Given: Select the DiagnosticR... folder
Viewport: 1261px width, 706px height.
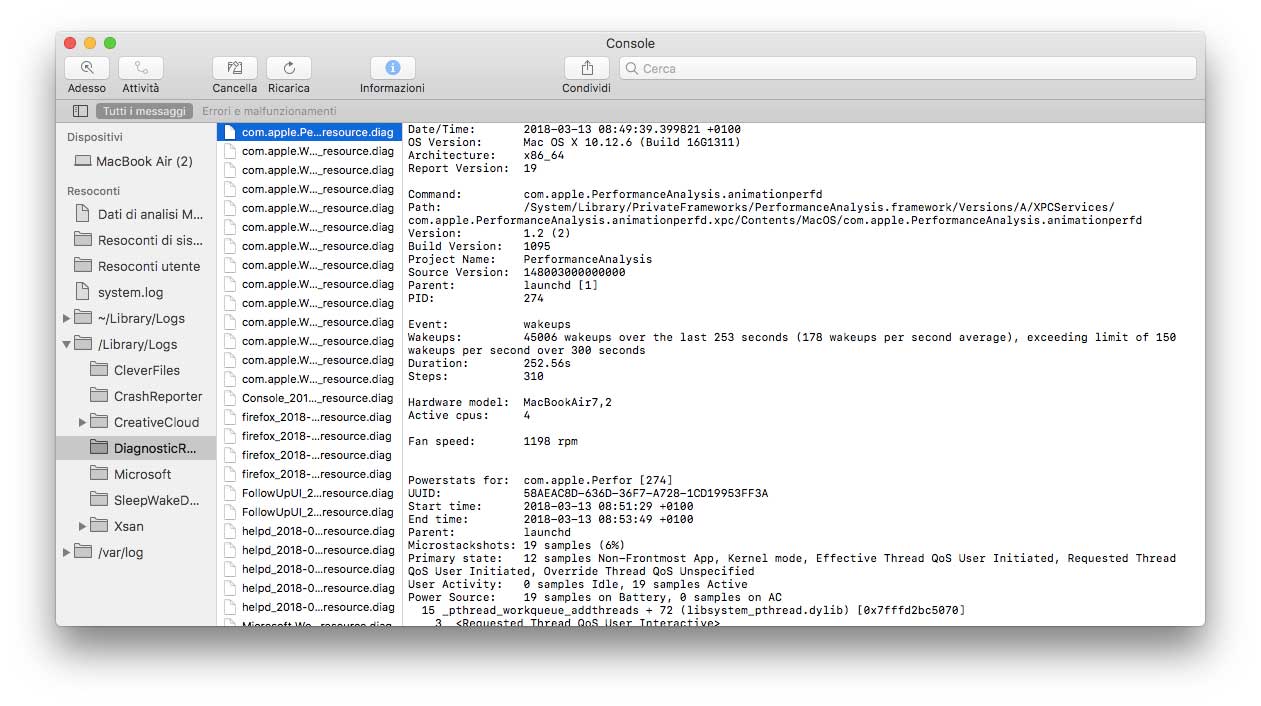Looking at the screenshot, I should [136, 448].
